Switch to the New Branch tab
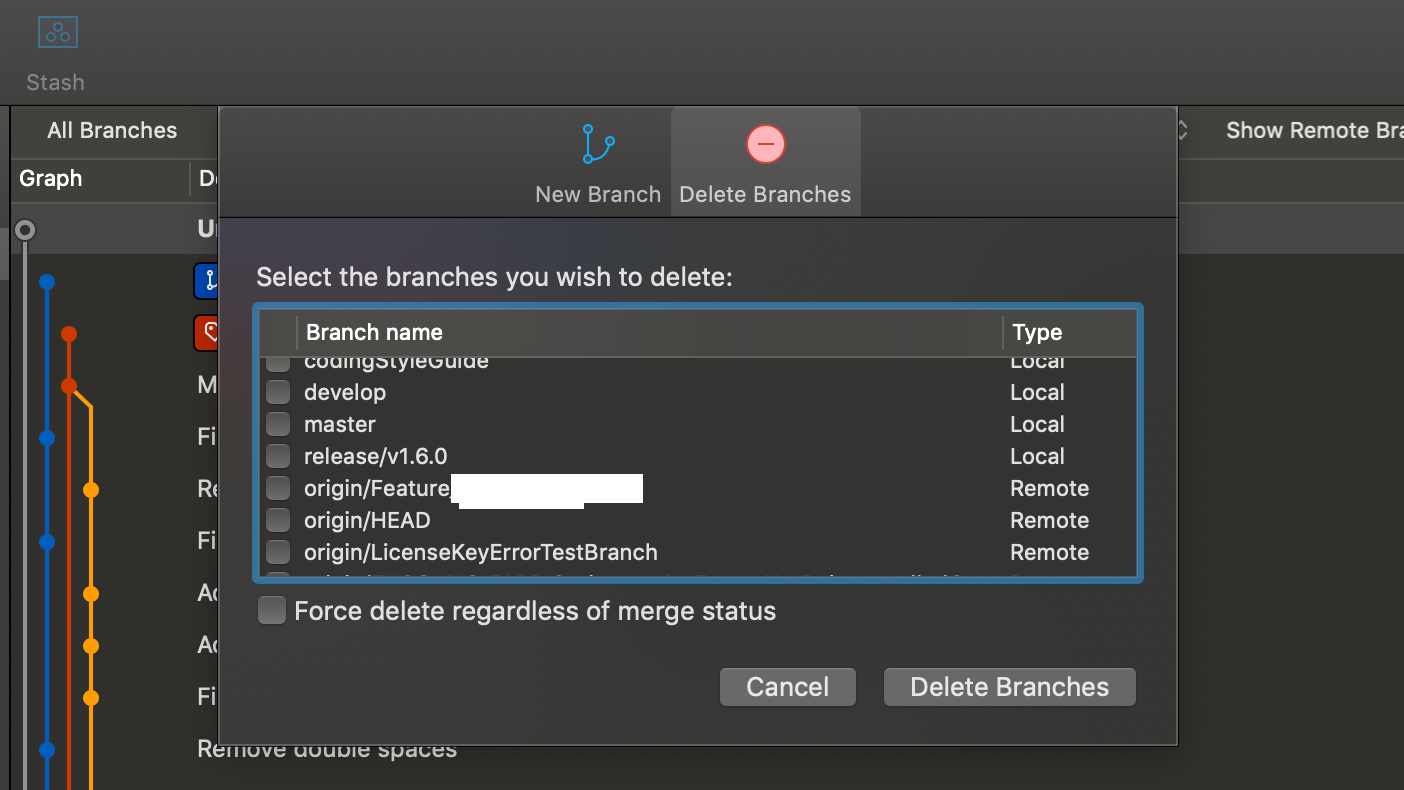 (597, 162)
